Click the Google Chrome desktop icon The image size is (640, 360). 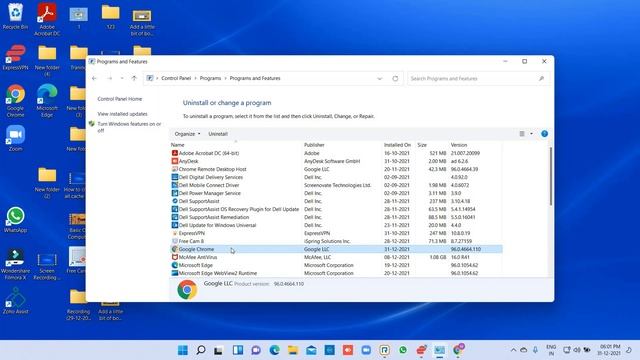[x=16, y=101]
